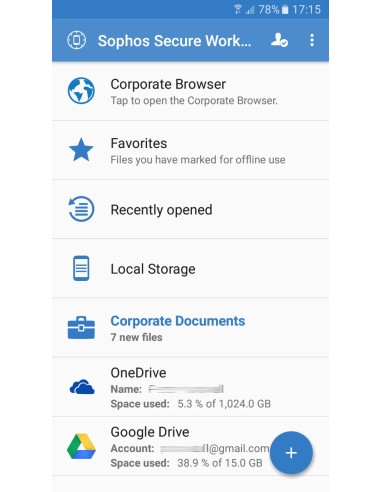Tap the Recently opened history icon
This screenshot has height=492, width=381.
81,209
